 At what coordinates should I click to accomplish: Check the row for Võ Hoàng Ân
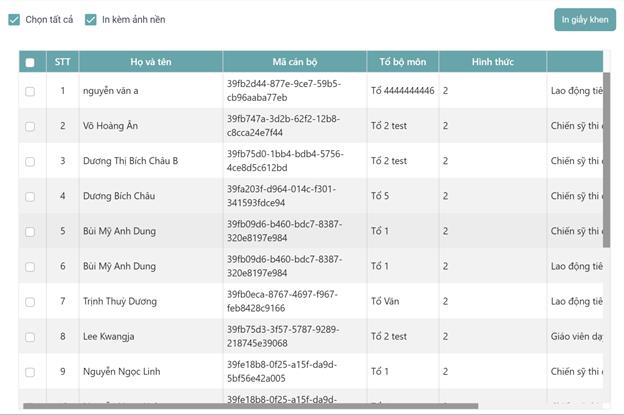point(30,126)
